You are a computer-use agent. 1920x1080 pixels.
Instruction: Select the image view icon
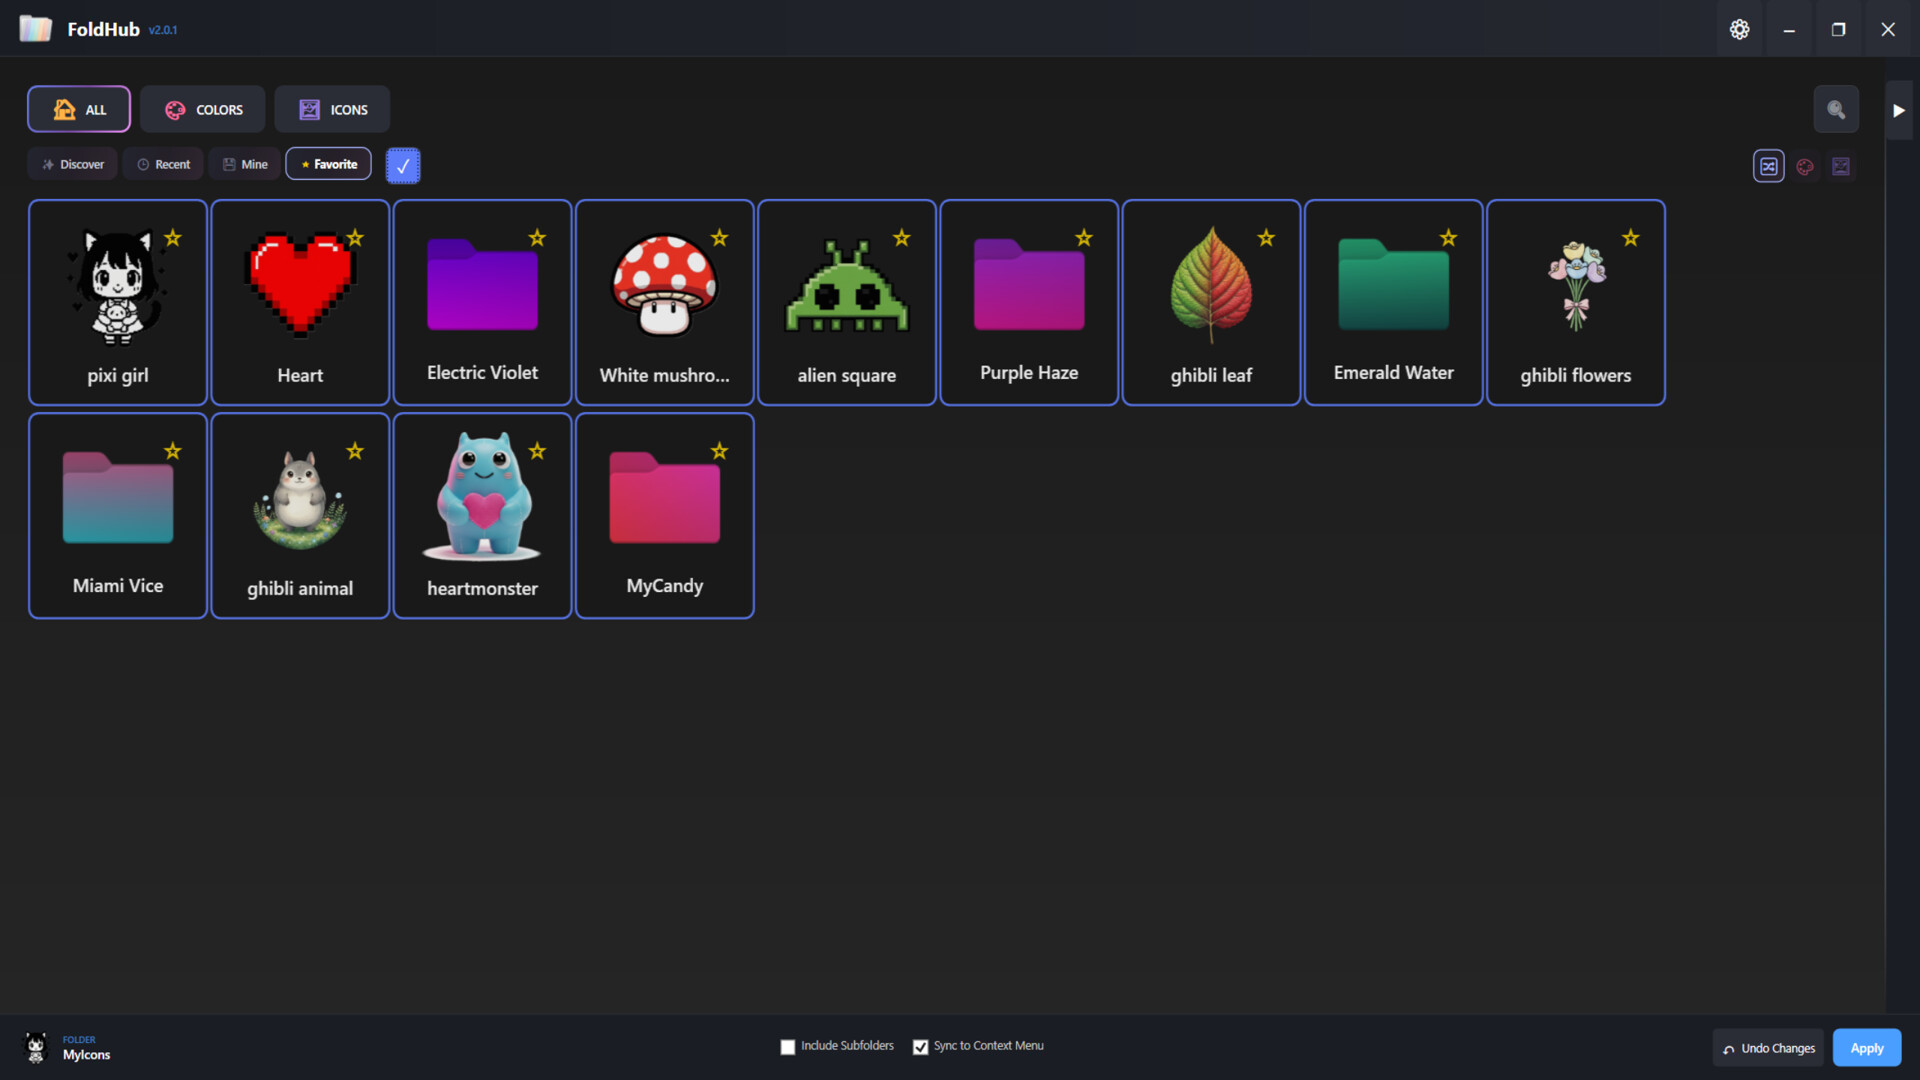pyautogui.click(x=1841, y=166)
